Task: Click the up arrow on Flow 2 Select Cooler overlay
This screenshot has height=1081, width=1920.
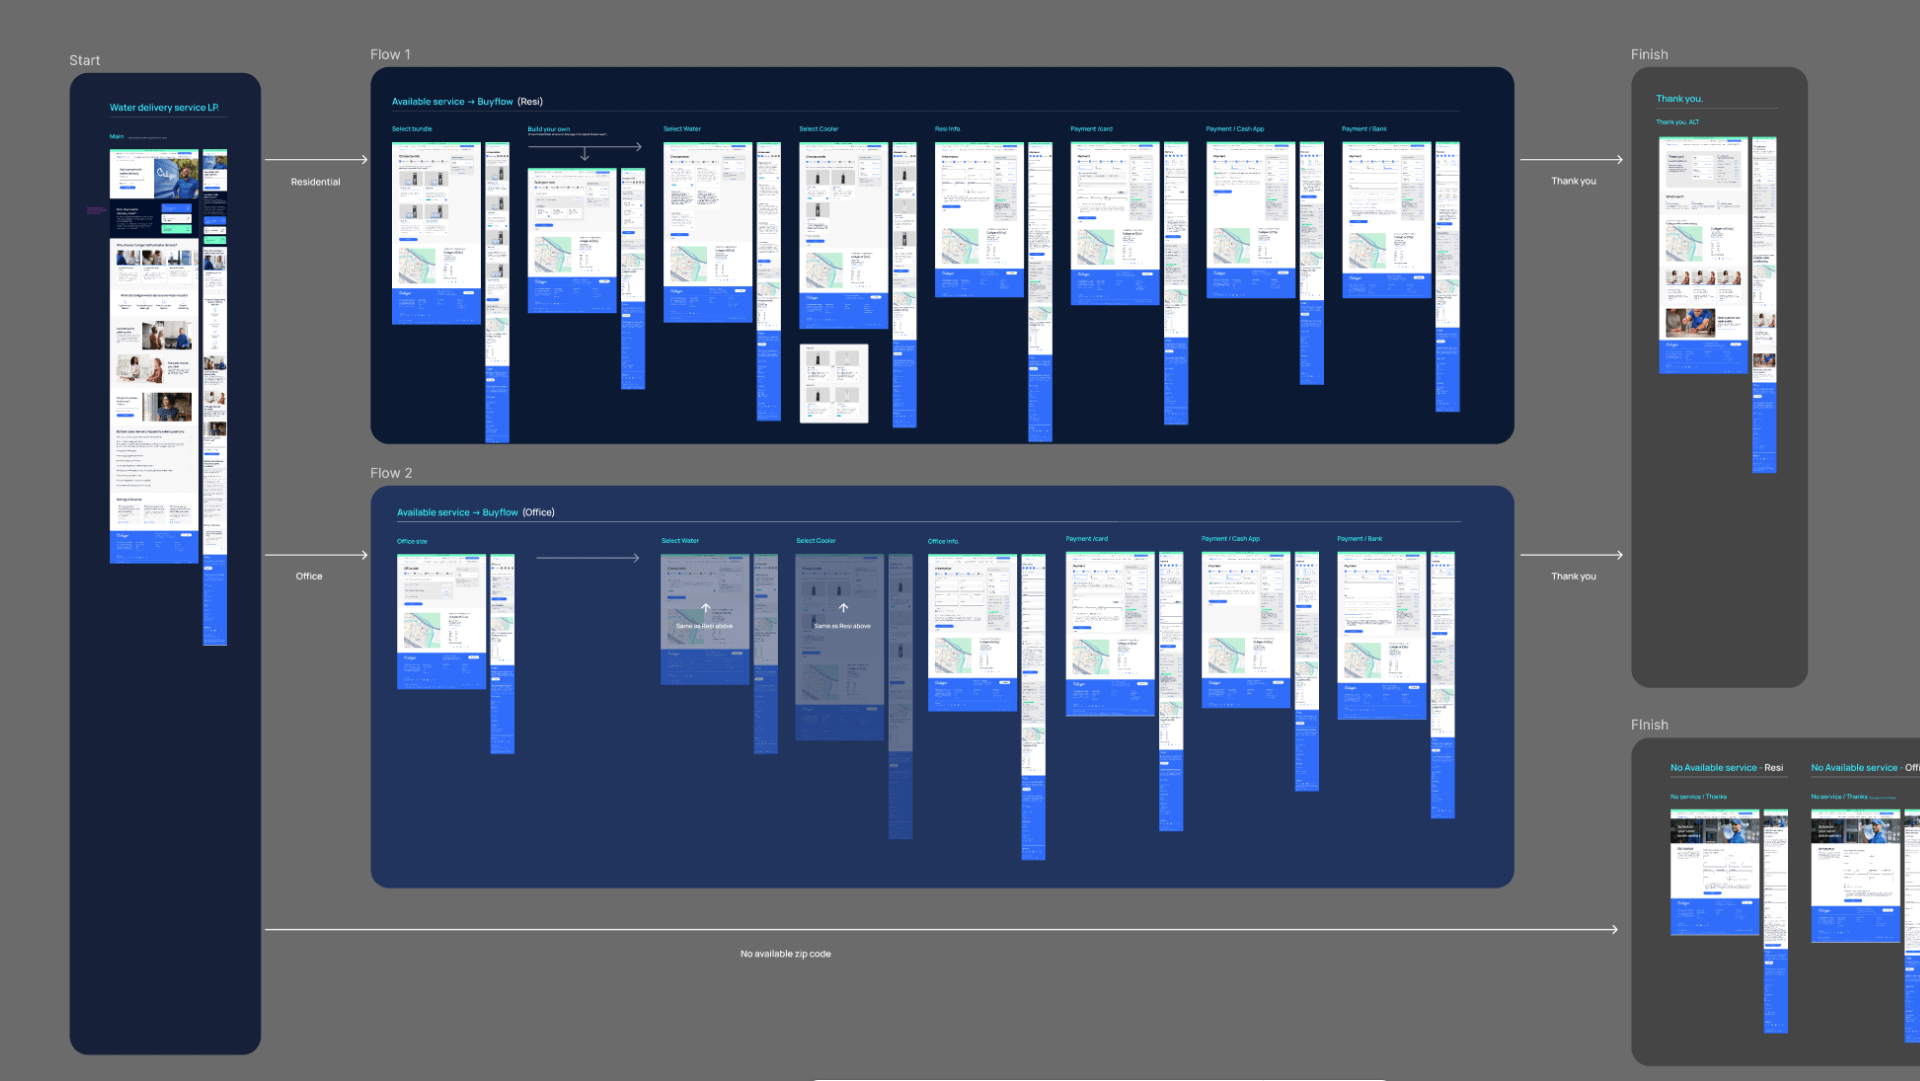Action: pyautogui.click(x=843, y=608)
